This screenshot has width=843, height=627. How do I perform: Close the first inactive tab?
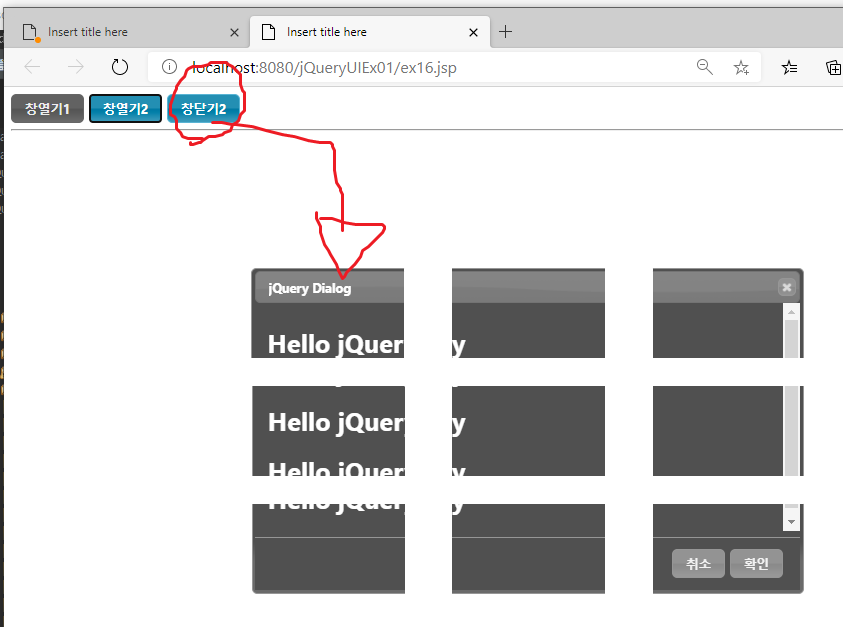234,33
